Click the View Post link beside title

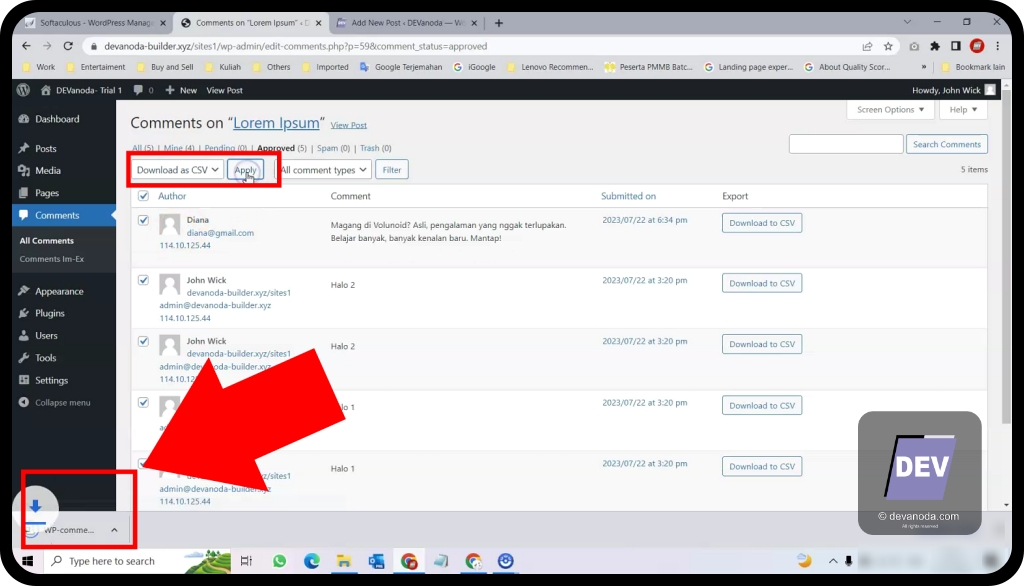[349, 125]
